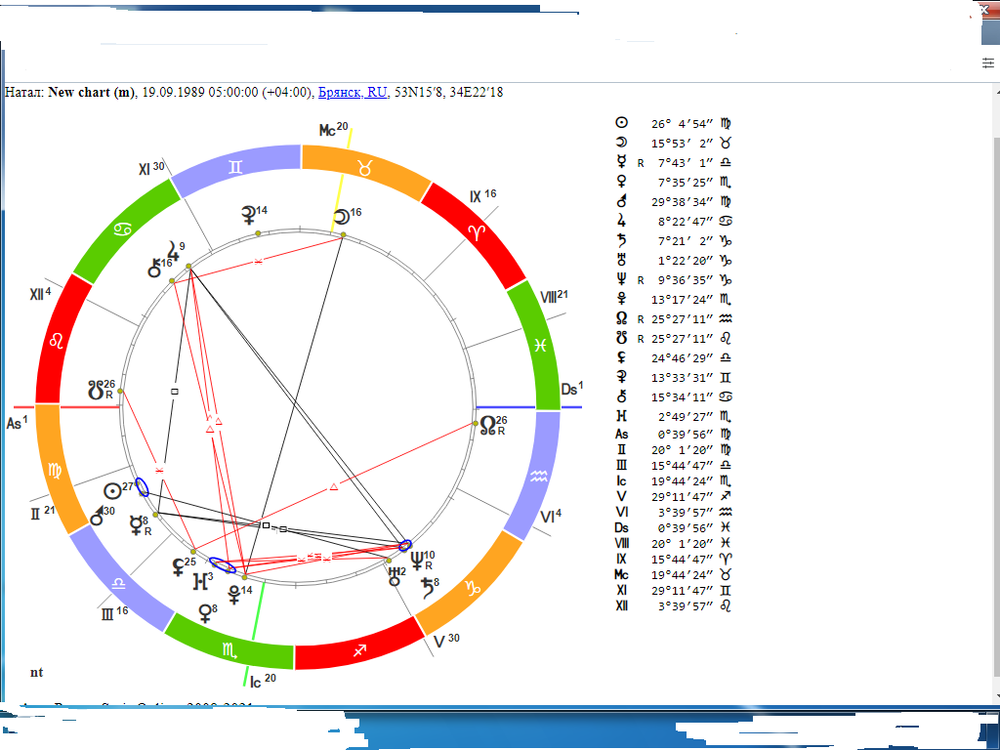Click the Leo segment of the zodiac ring
The image size is (1000, 750).
(x=56, y=341)
